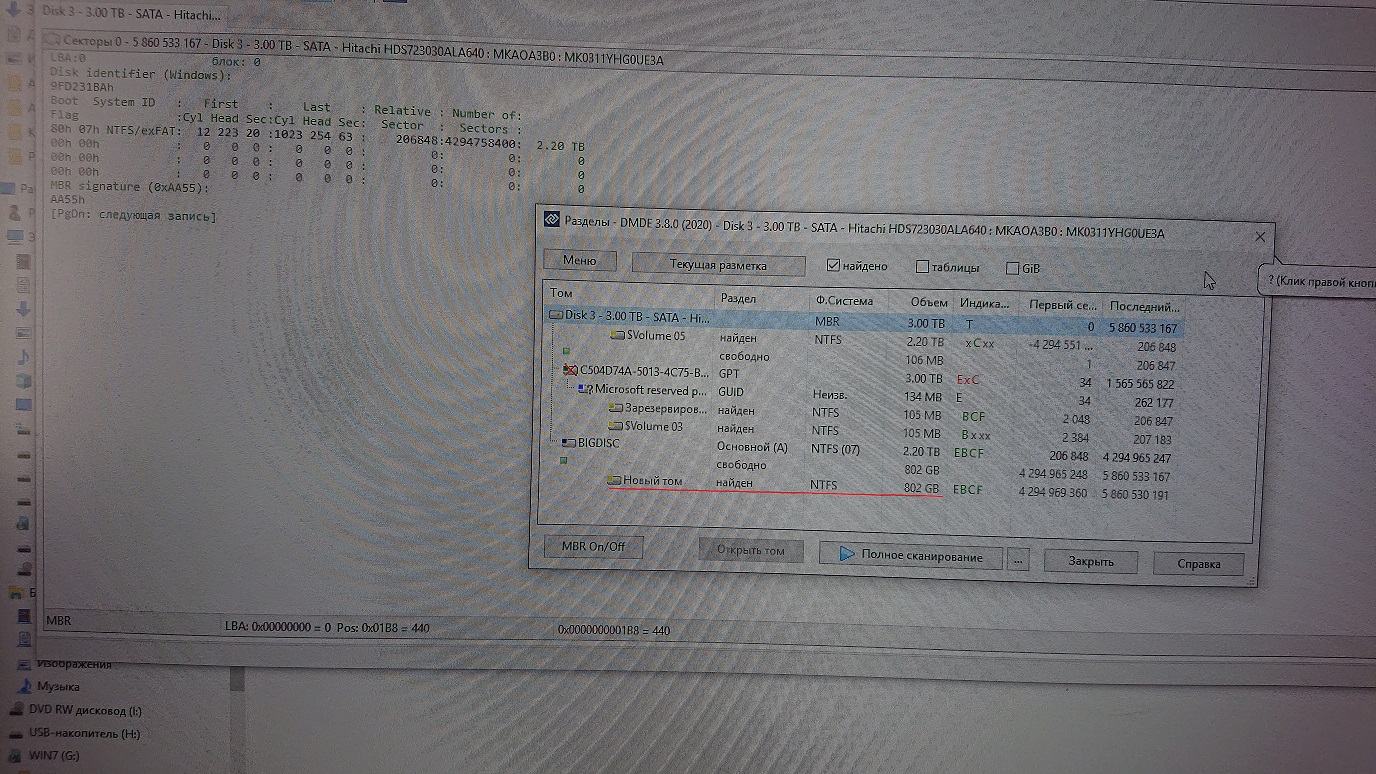Click the volume icon beside Зарезервировано row
The height and width of the screenshot is (774, 1376).
(615, 409)
